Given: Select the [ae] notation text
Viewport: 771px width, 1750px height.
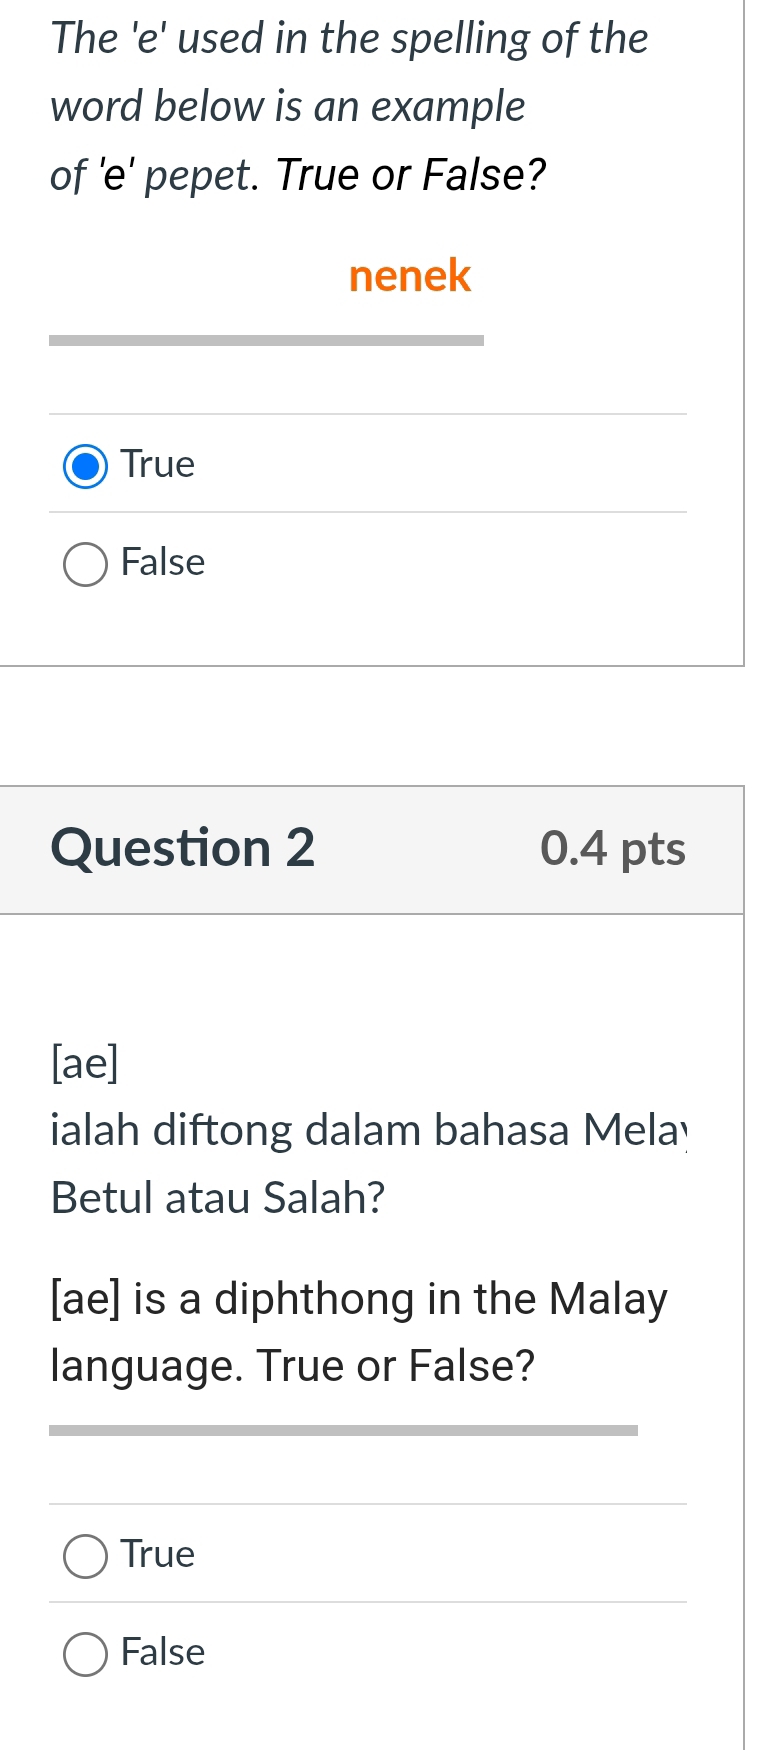Looking at the screenshot, I should (84, 1063).
